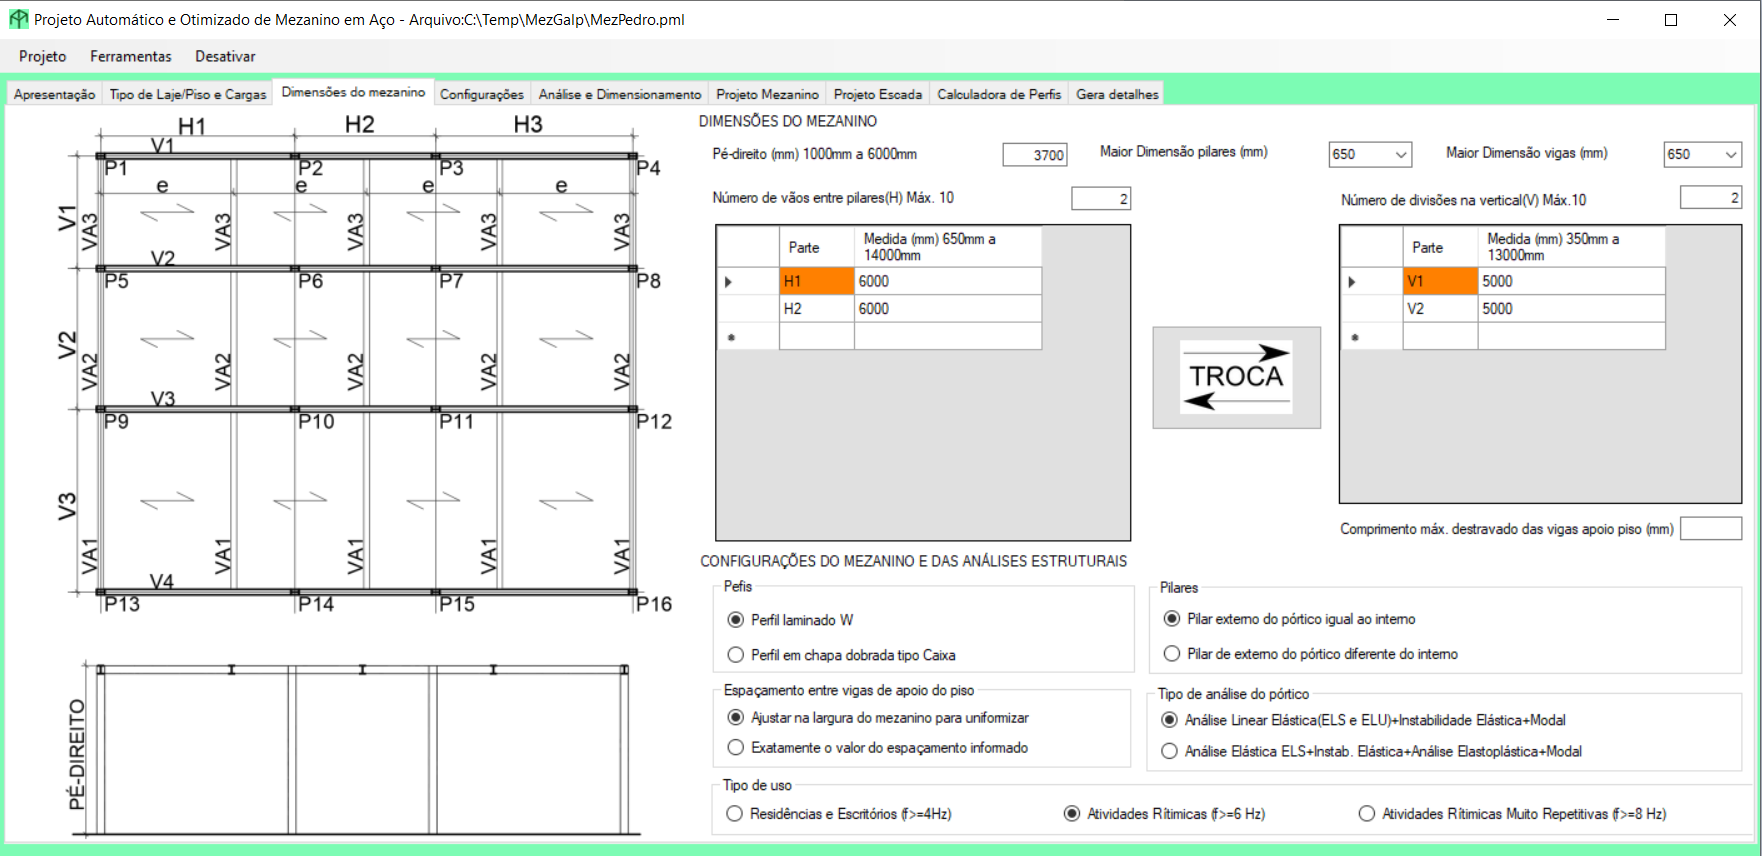Screen dimensions: 1762x856
Task: Click 'Comprimento máx. destravado' input field
Action: pos(1710,529)
